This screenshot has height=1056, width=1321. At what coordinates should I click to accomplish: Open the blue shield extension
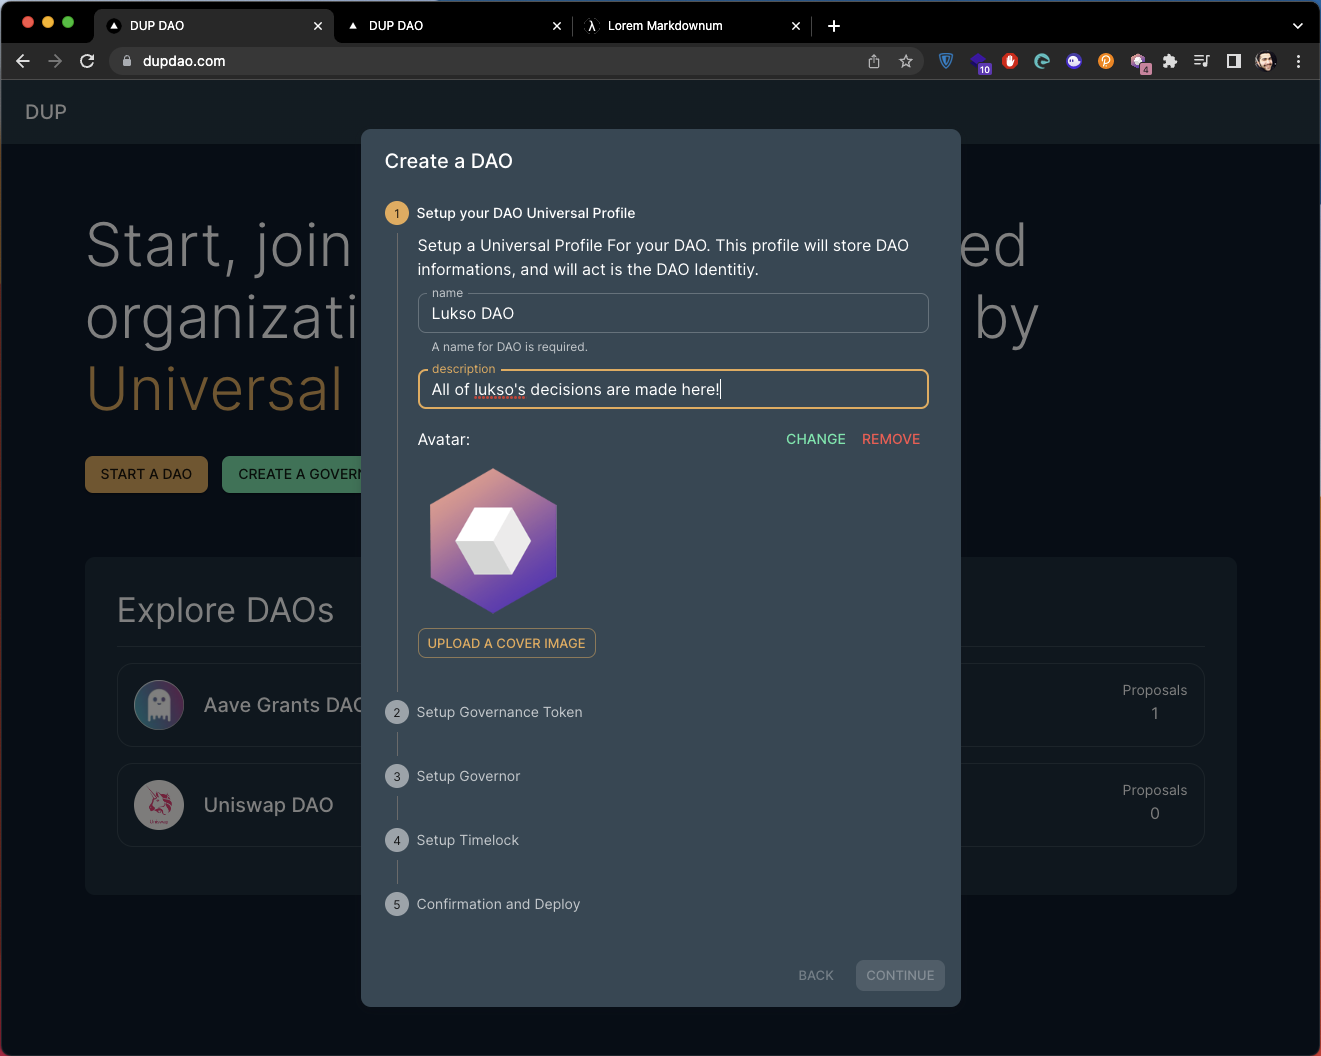[x=946, y=61]
